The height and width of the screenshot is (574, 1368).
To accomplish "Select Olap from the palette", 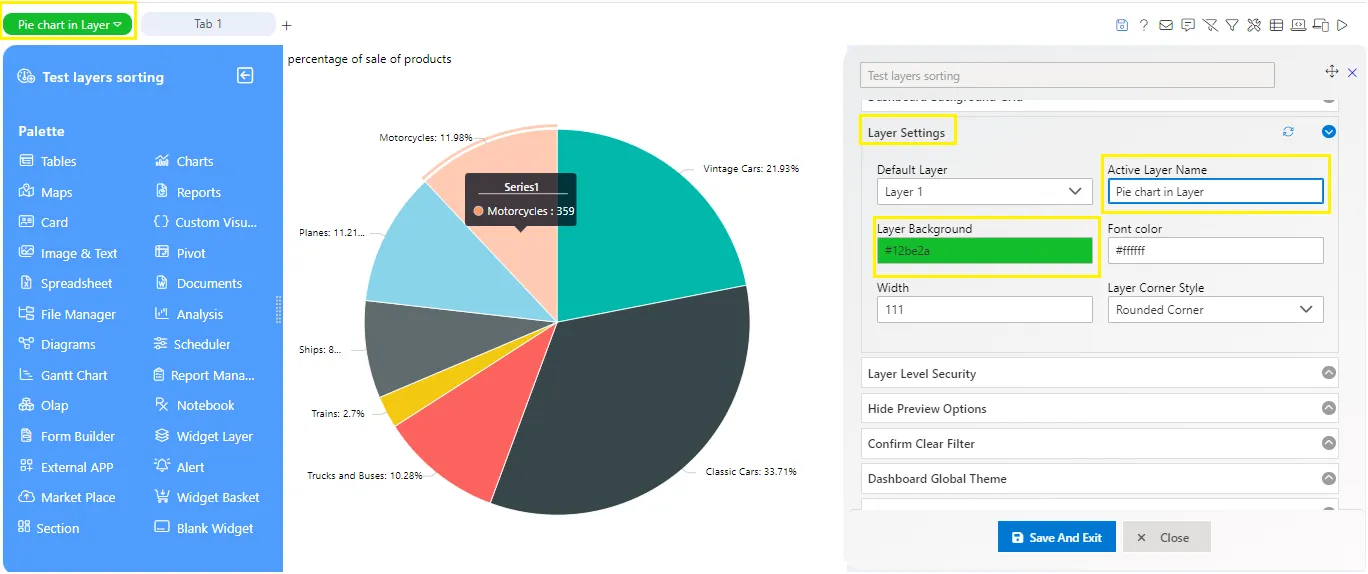I will (x=44, y=405).
